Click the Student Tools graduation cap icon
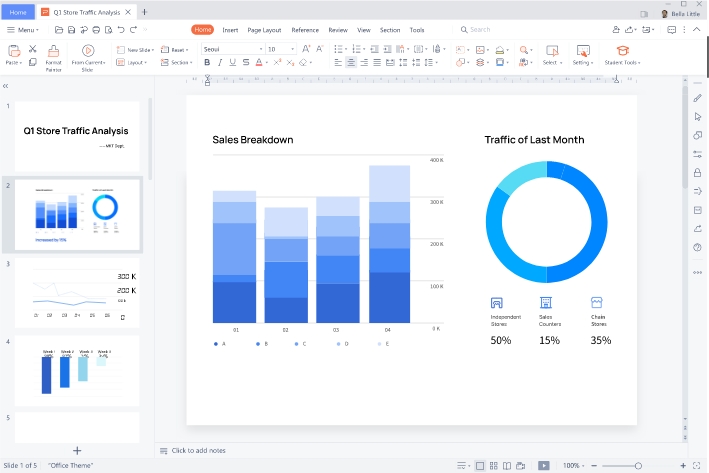The image size is (709, 473). point(622,50)
